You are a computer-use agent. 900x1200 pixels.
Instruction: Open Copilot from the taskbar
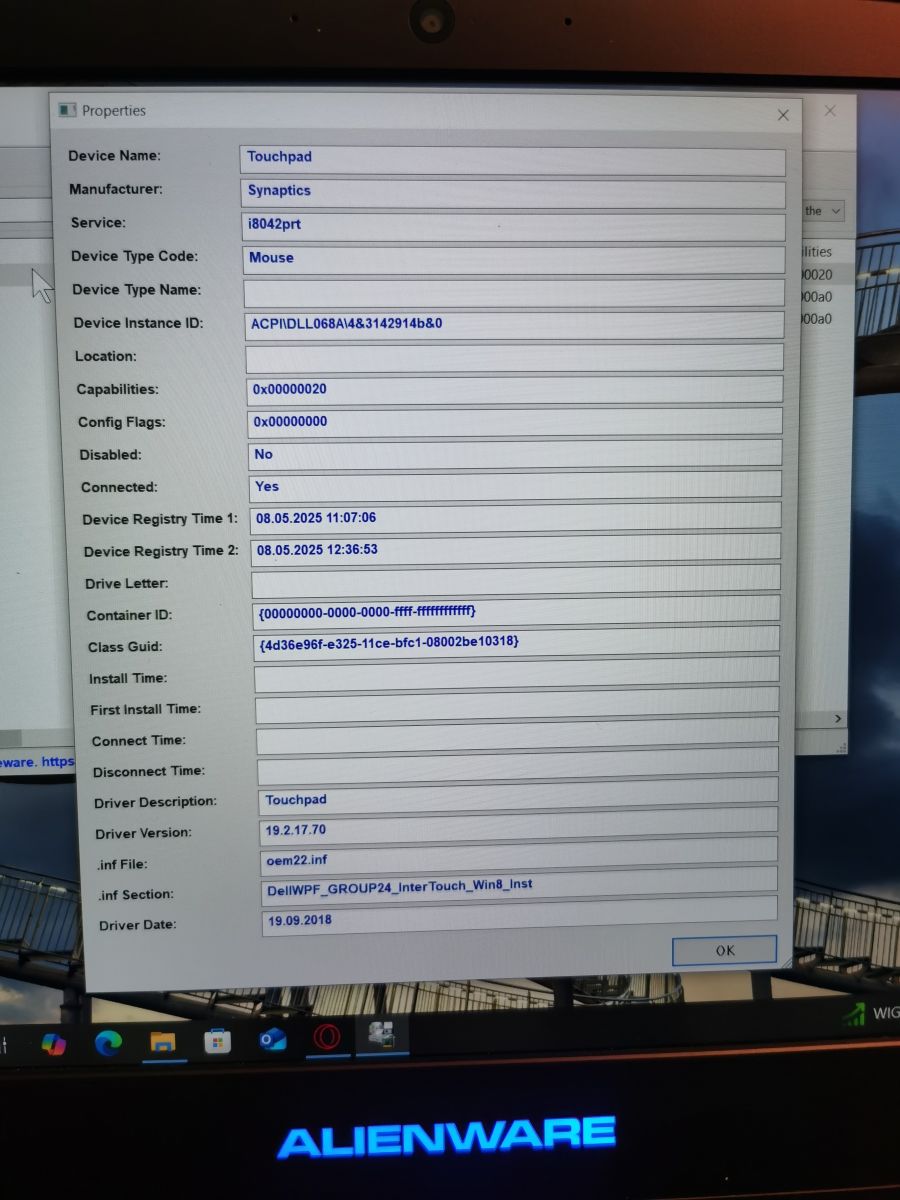[53, 1044]
